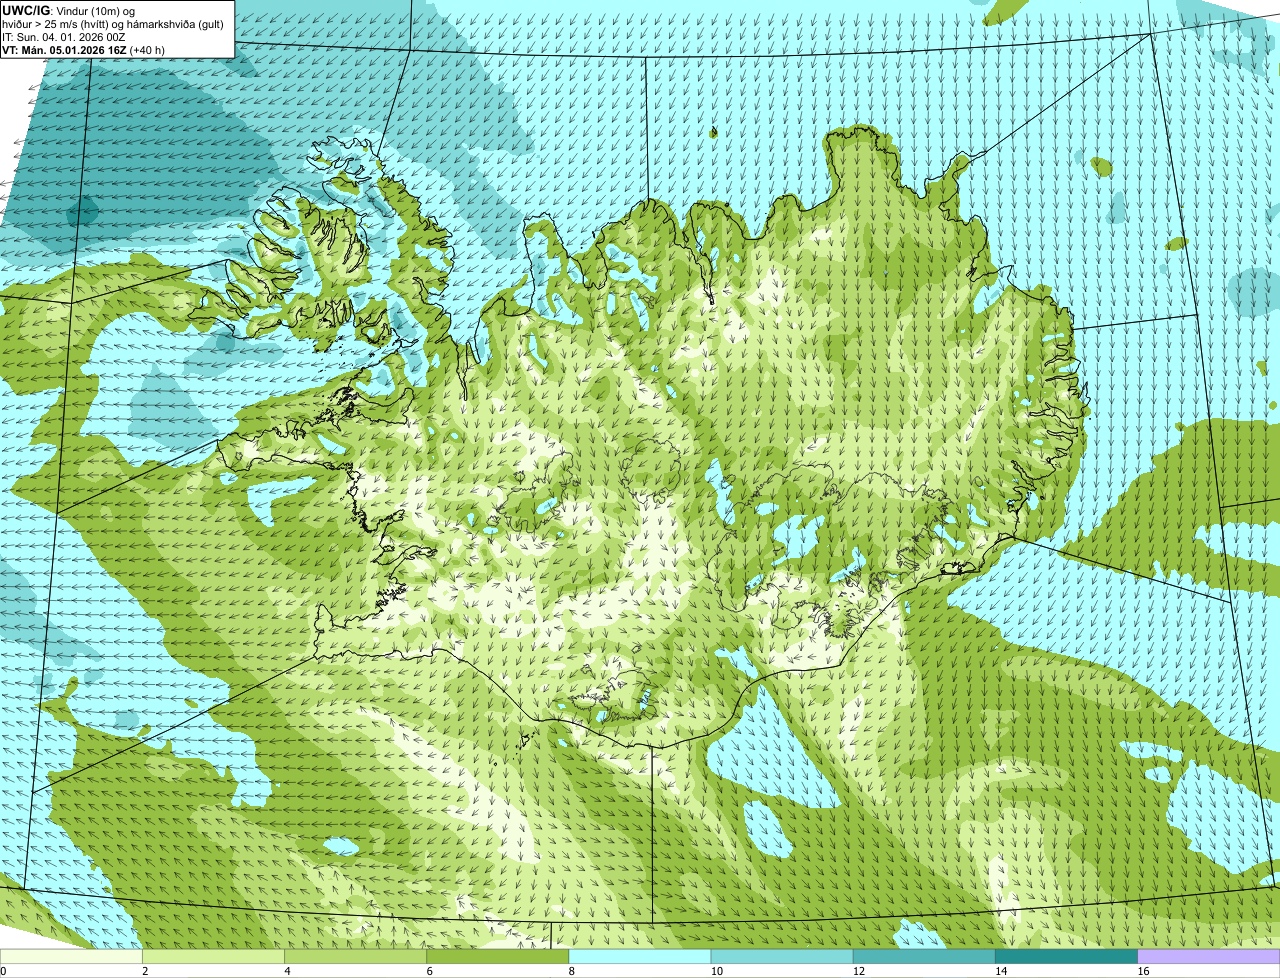Click the '14' label under the color scale
The height and width of the screenshot is (978, 1280).
tap(1001, 971)
